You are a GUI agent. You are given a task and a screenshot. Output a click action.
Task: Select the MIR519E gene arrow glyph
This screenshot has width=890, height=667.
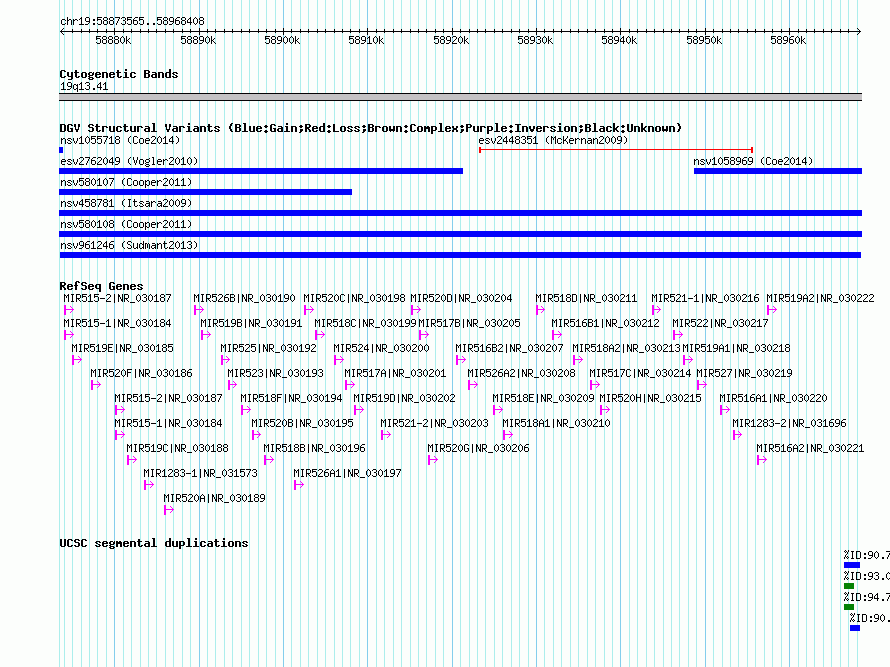click(77, 360)
